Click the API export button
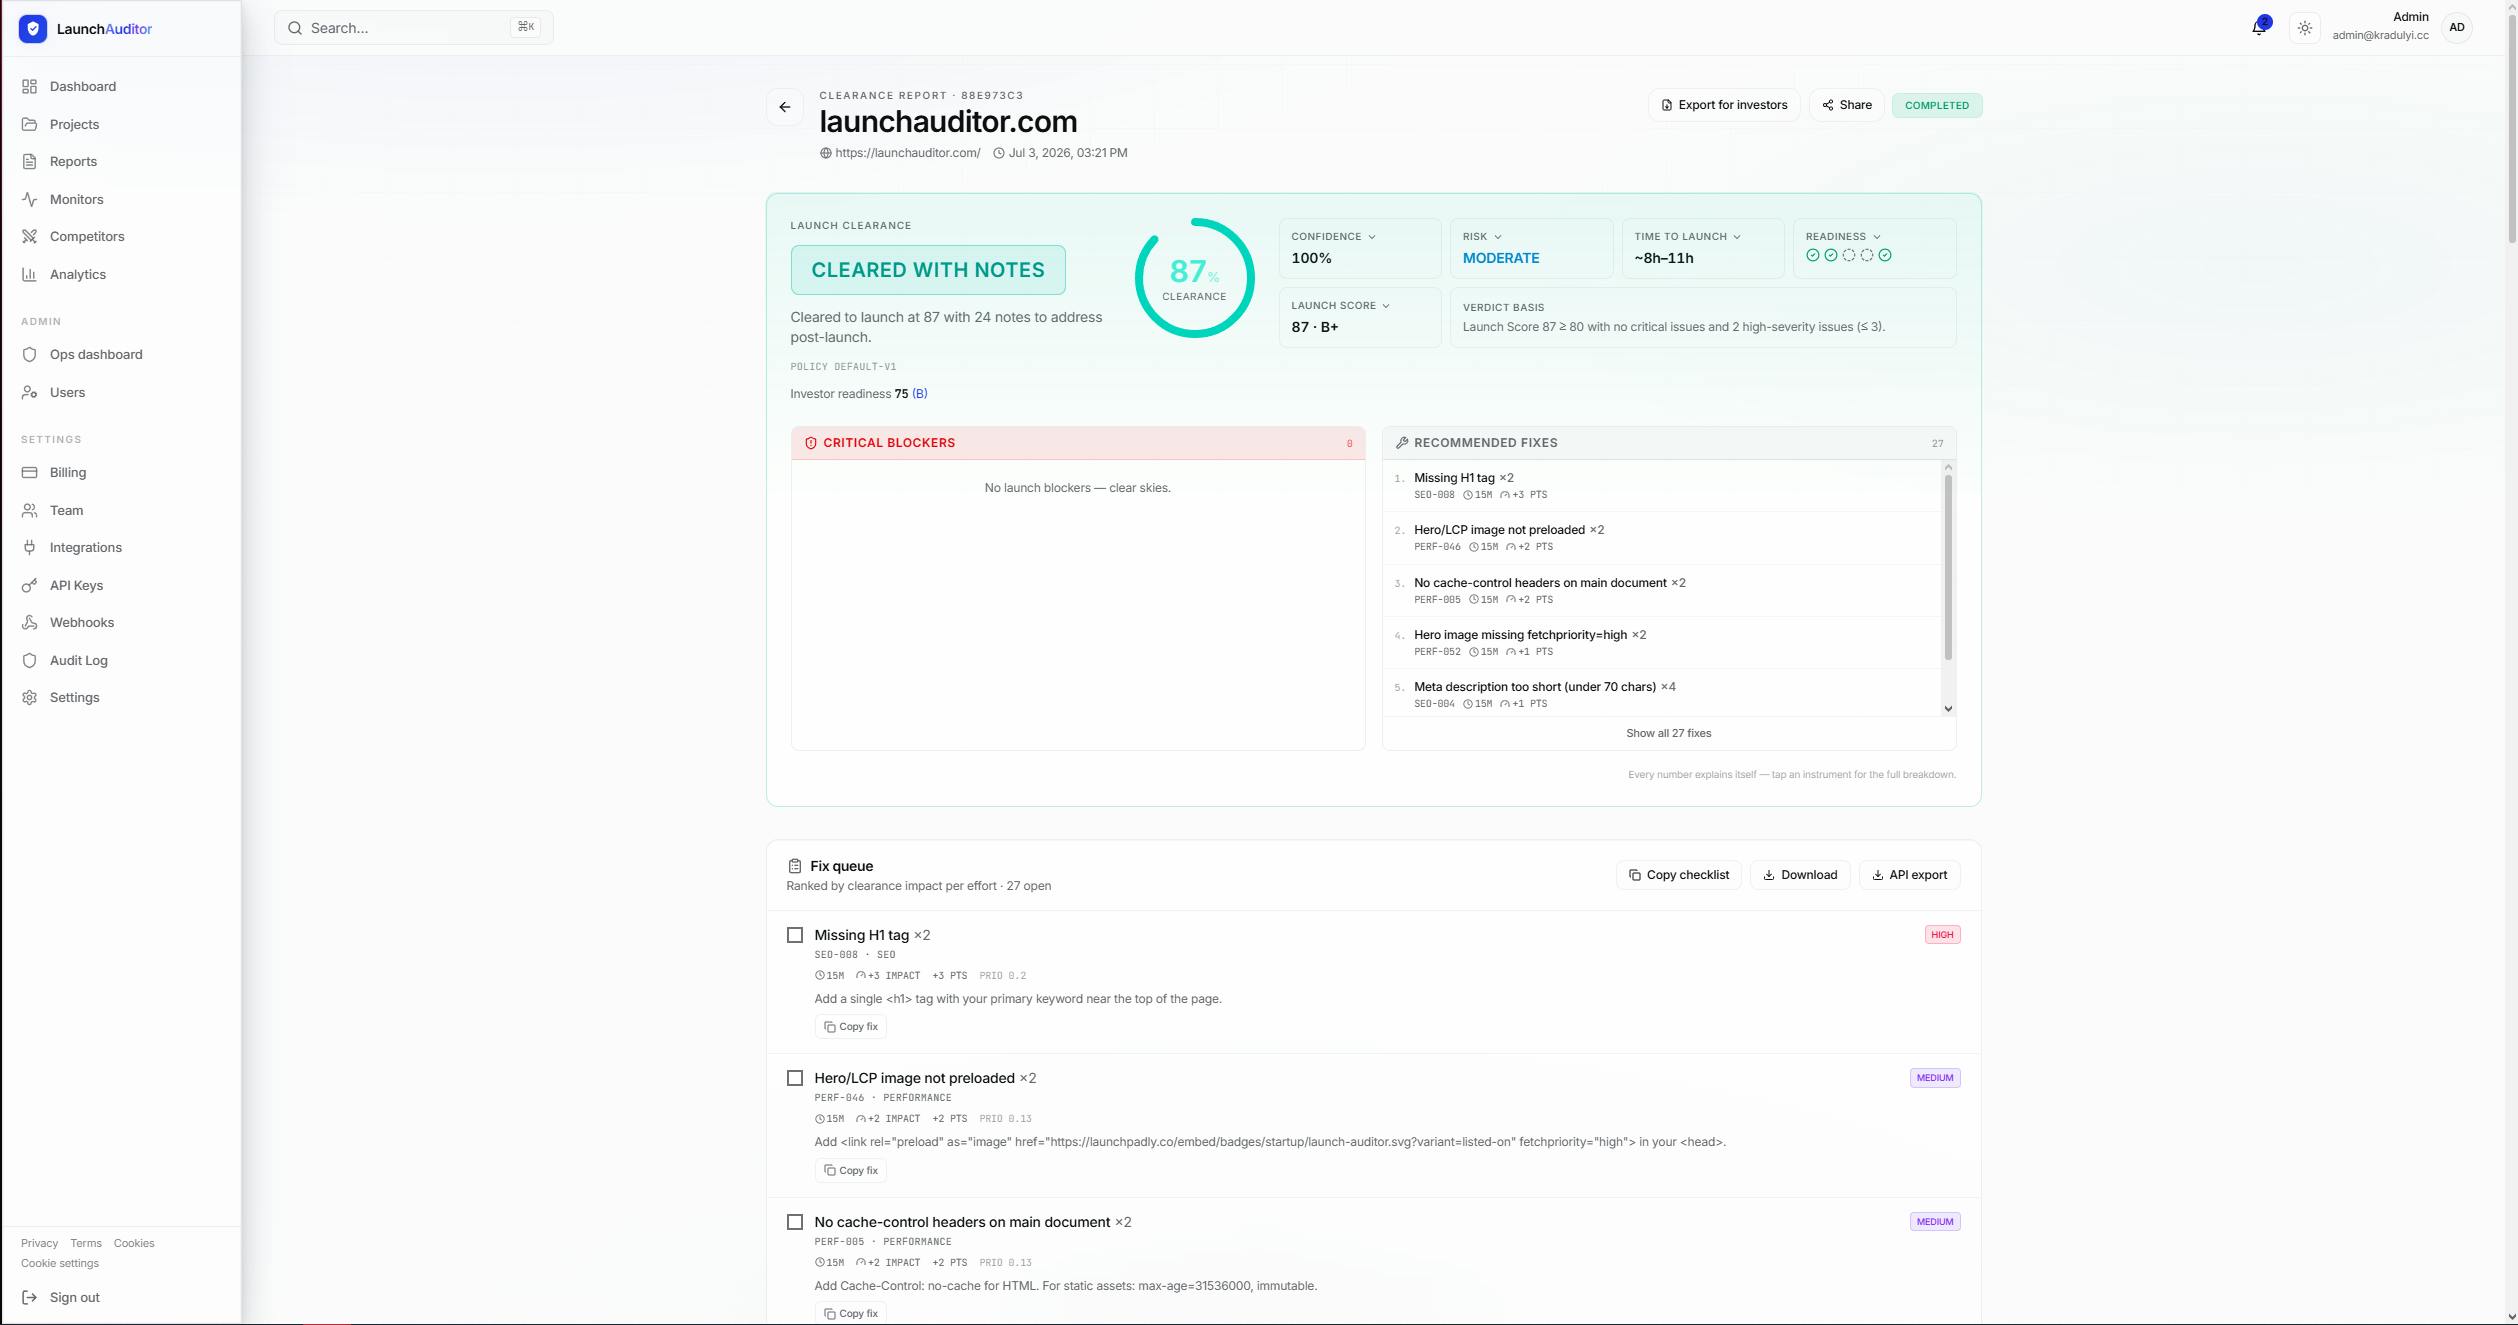 1909,875
